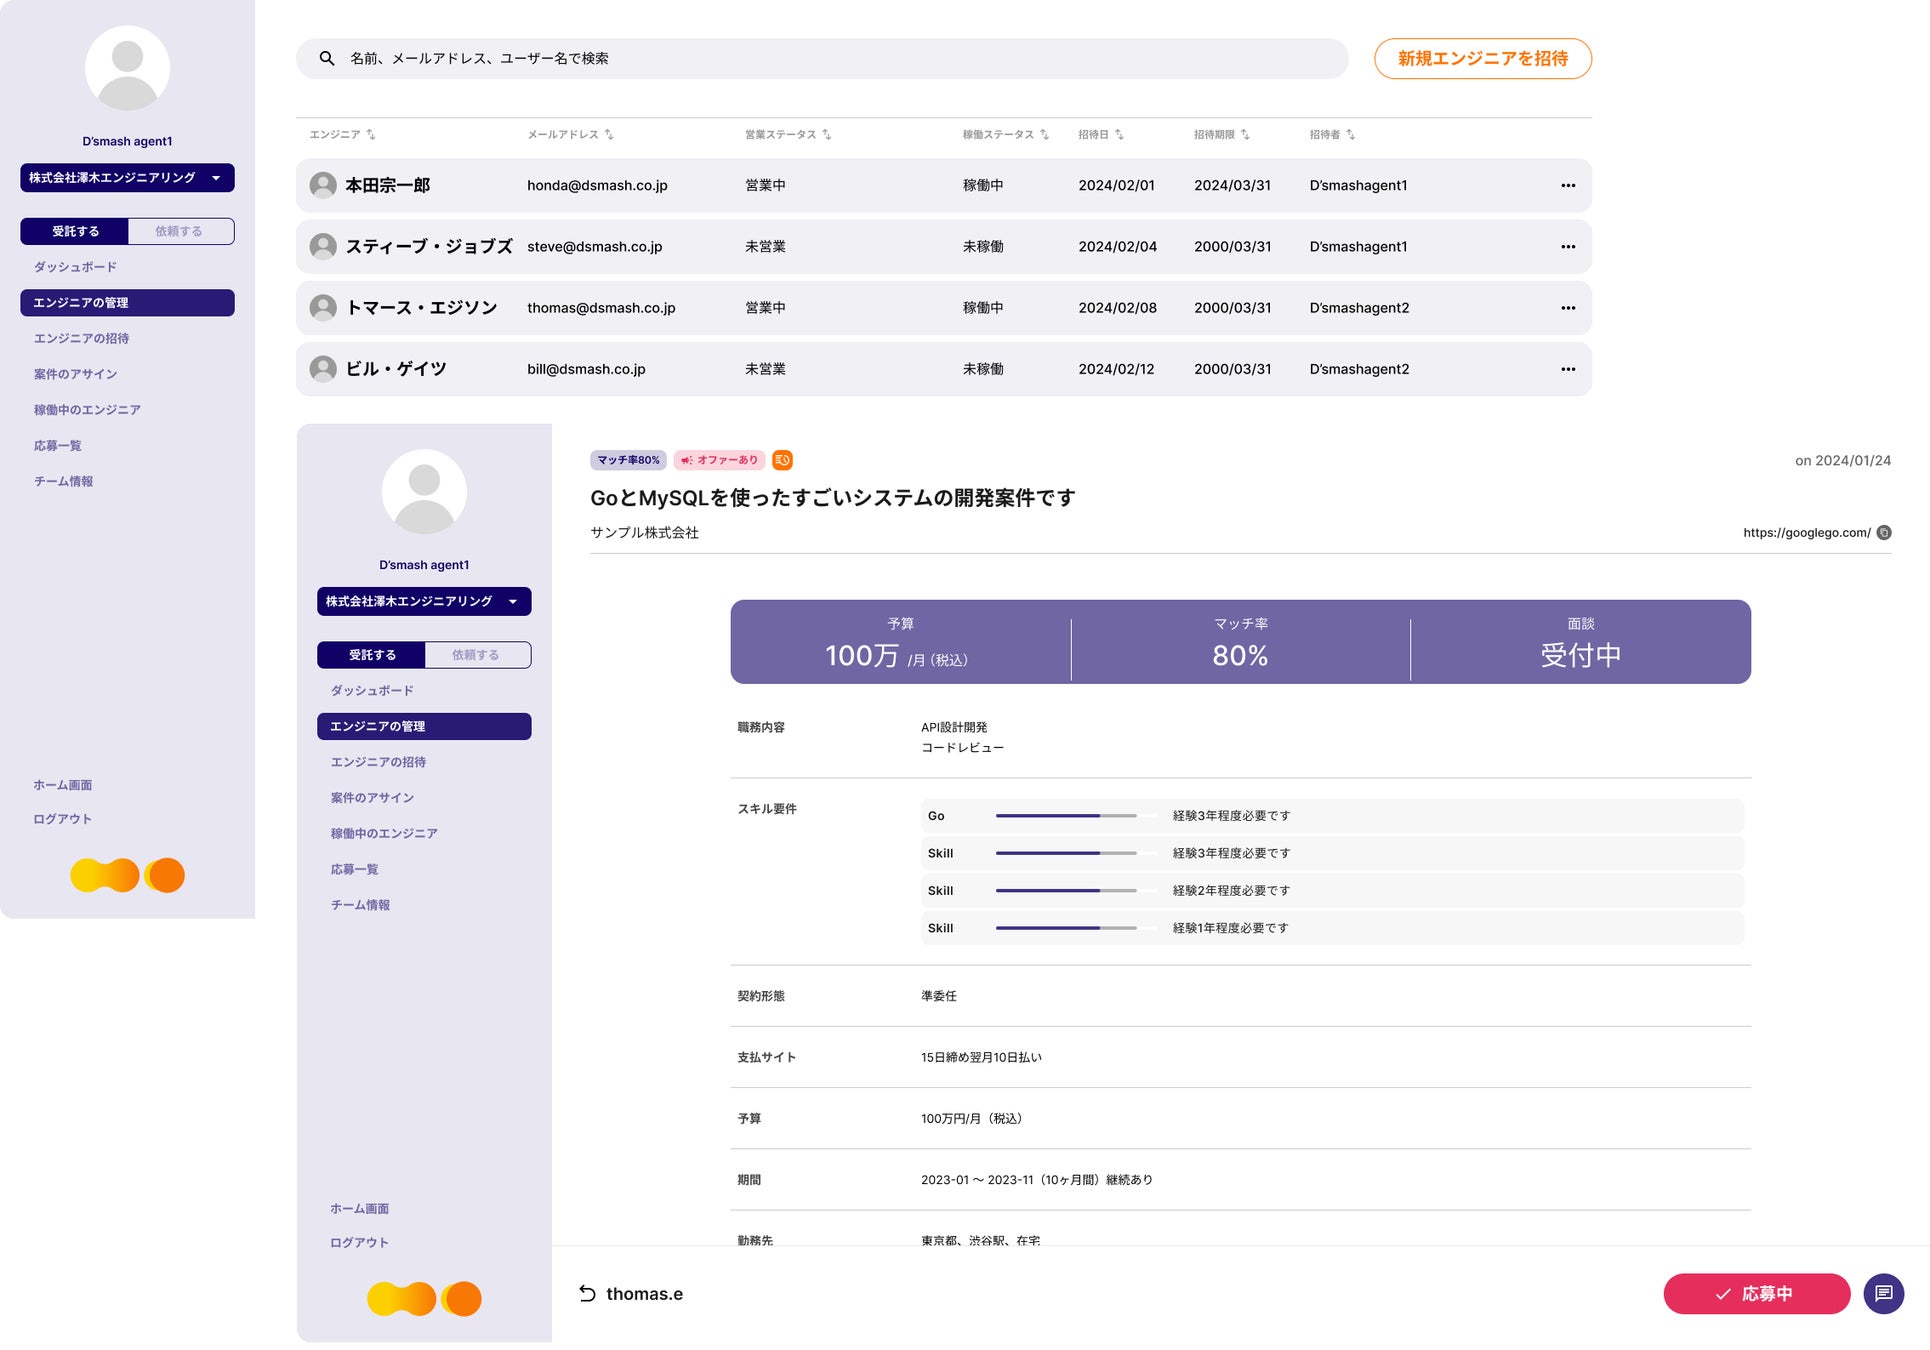Click the red 応募中 button

coord(1755,1294)
